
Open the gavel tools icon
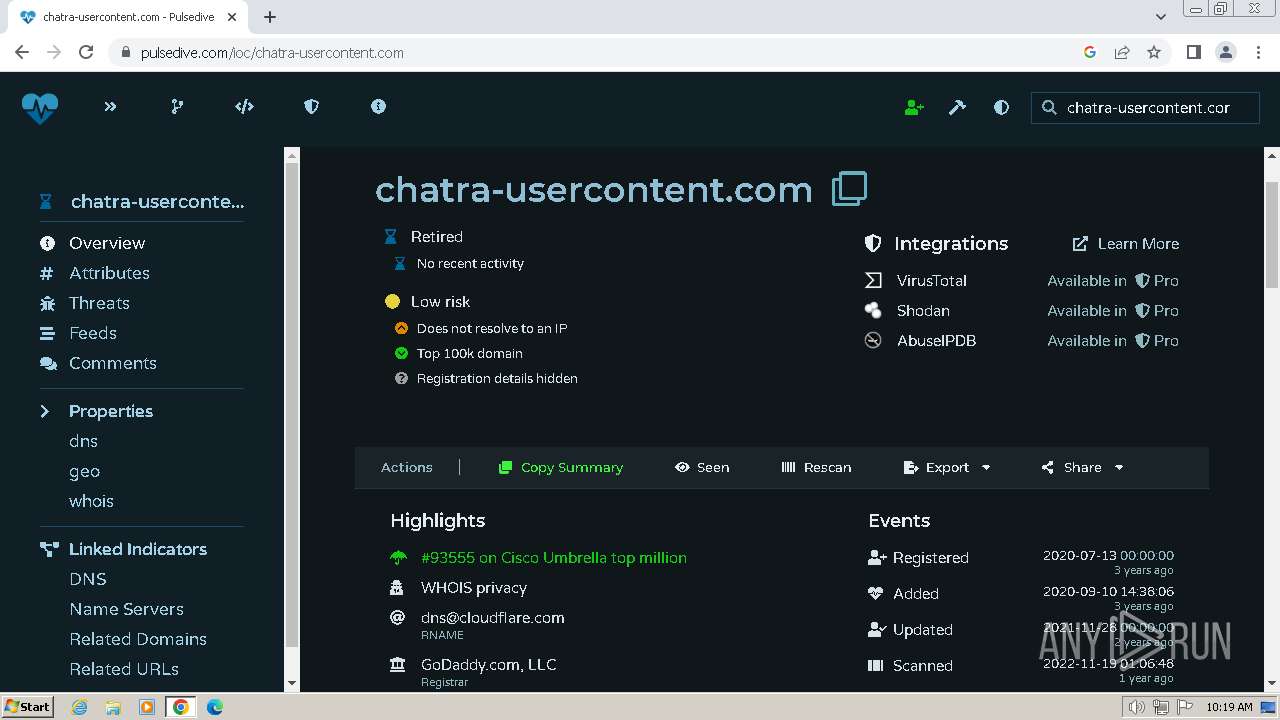[x=957, y=108]
